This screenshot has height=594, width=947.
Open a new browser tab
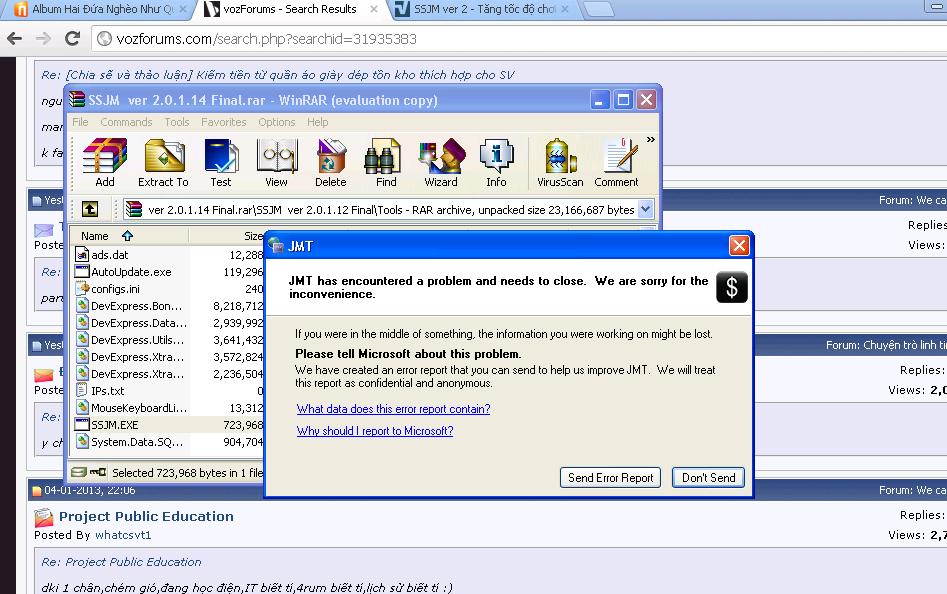598,8
